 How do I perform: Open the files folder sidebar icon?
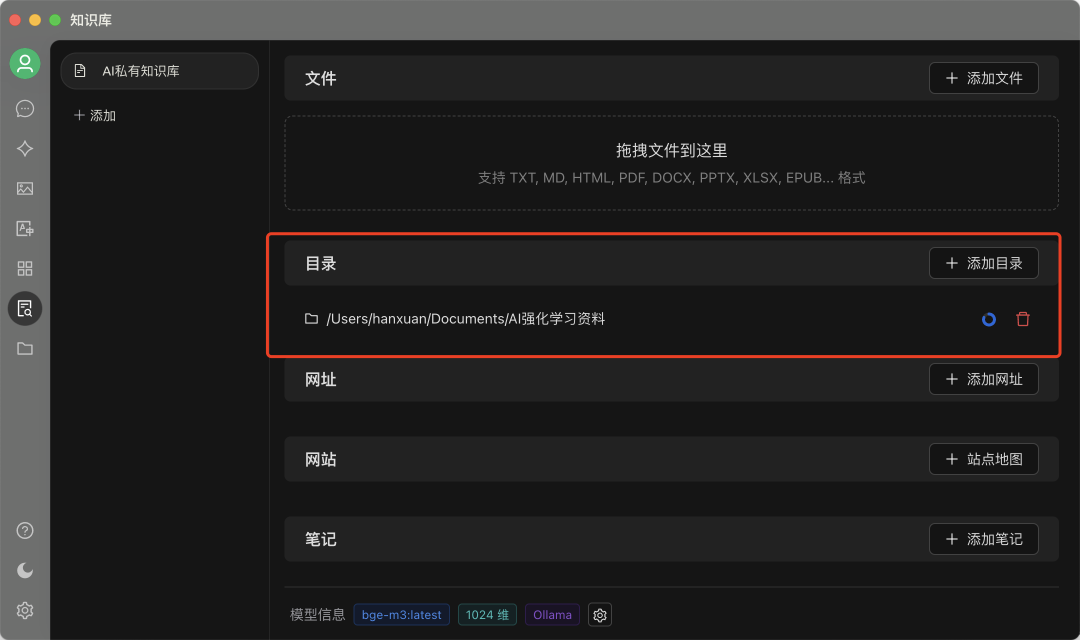25,349
